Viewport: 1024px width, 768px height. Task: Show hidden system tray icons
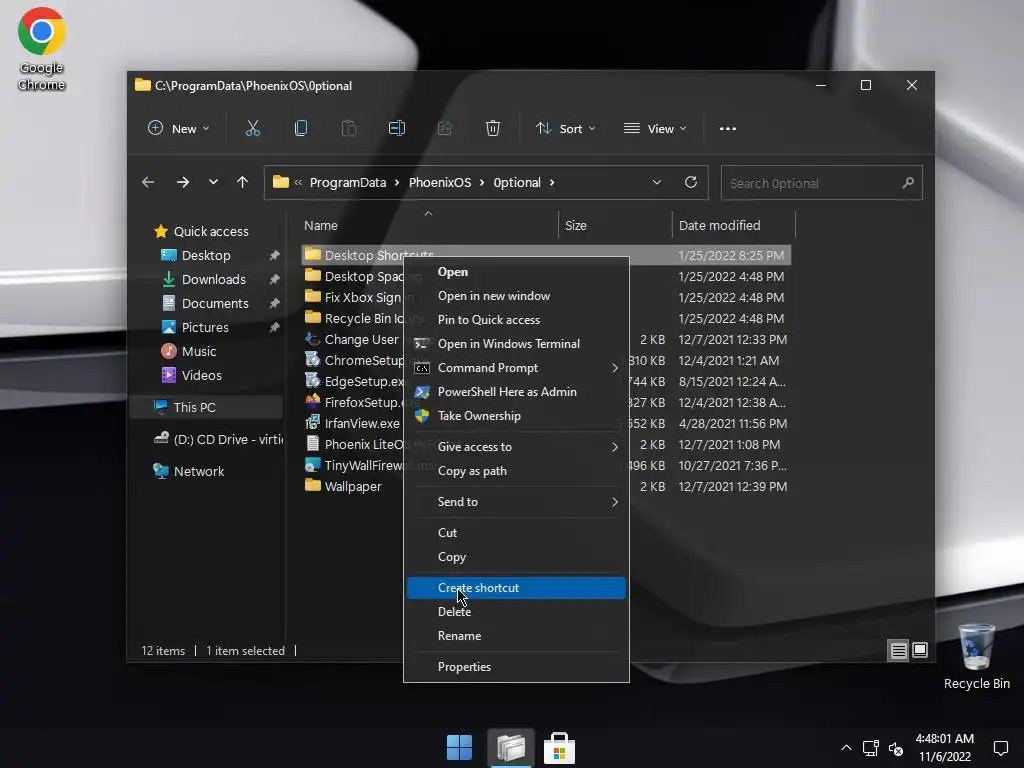coord(846,748)
